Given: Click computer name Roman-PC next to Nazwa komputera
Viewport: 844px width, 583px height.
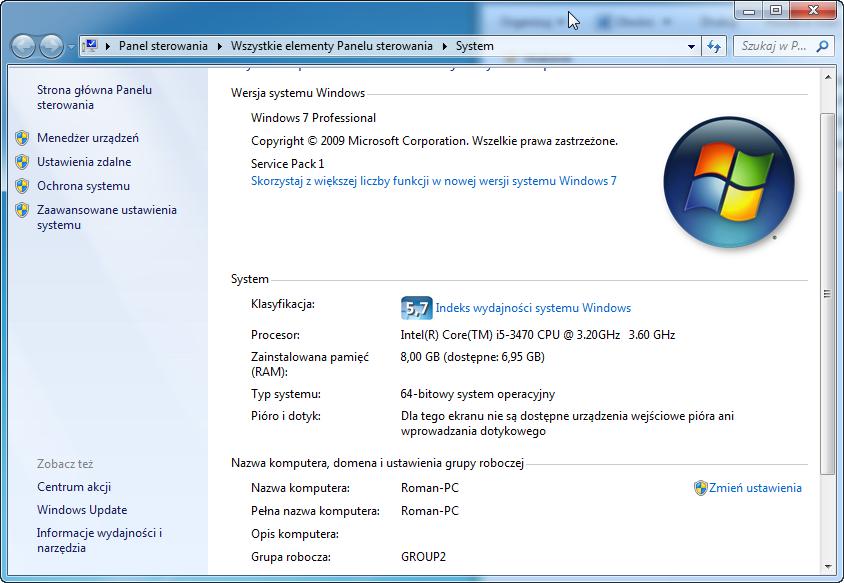Looking at the screenshot, I should (430, 488).
